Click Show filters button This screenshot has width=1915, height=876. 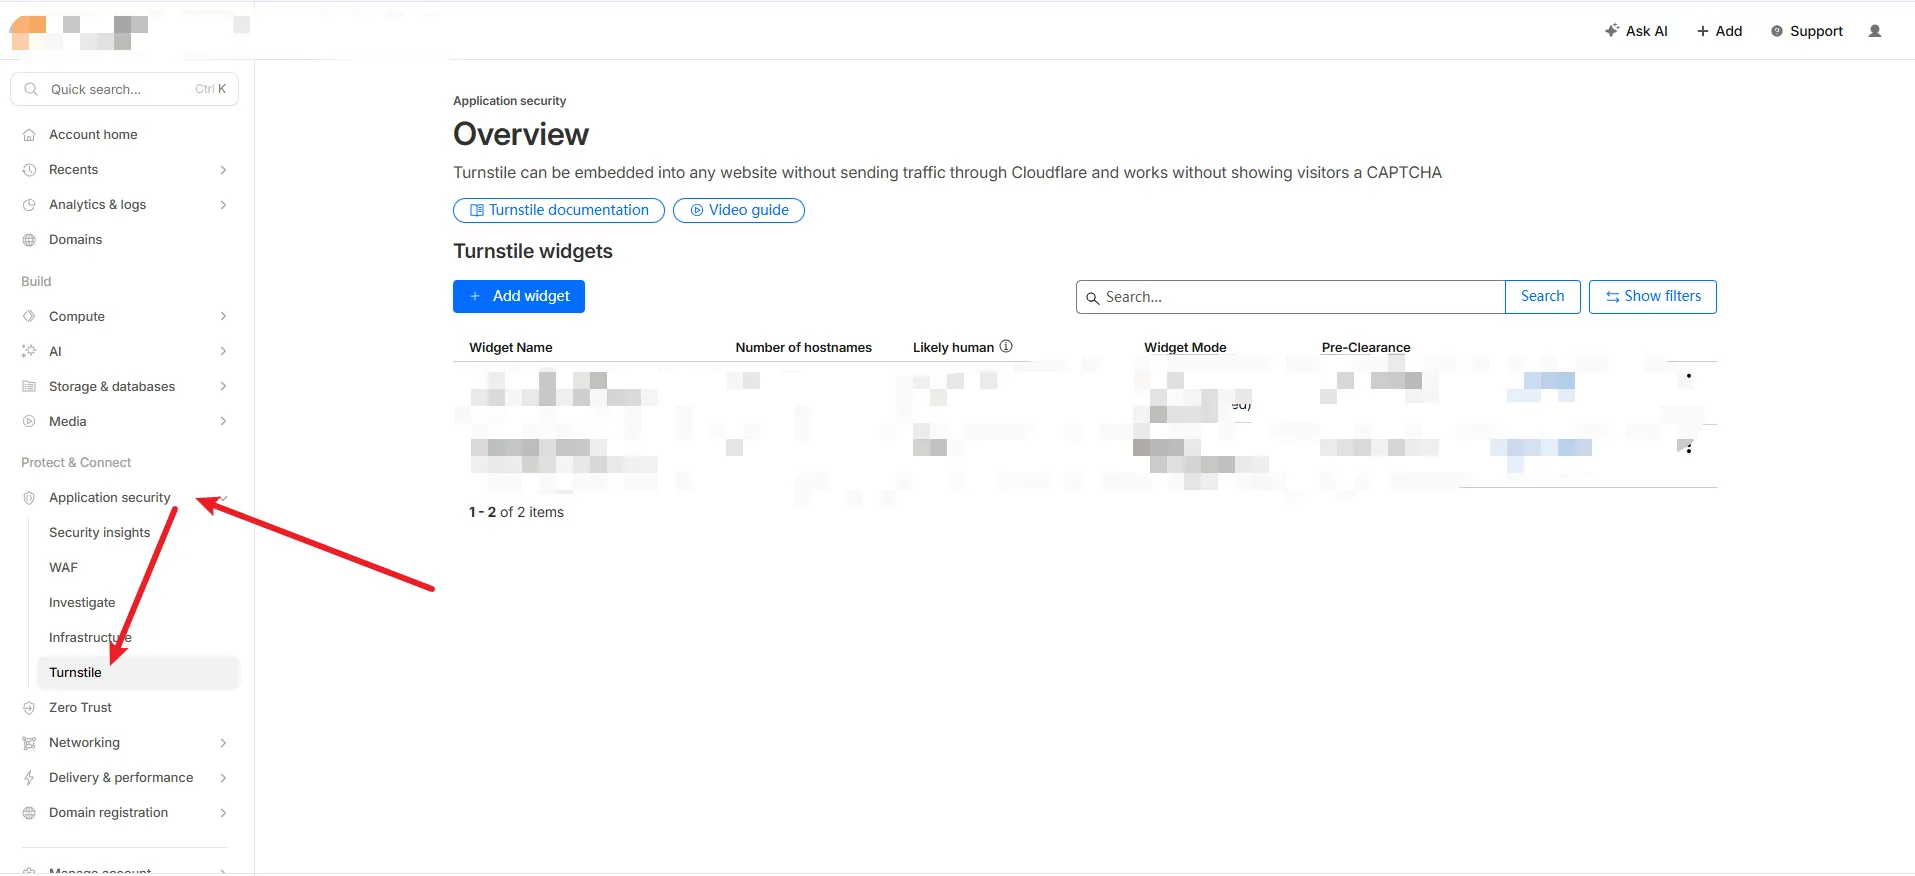tap(1652, 297)
